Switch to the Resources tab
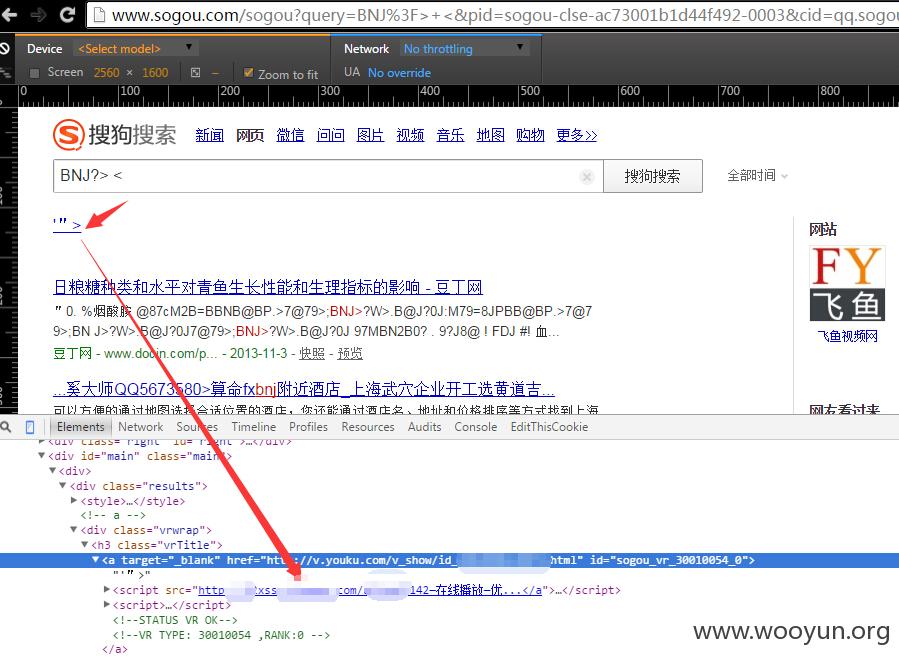 pos(368,427)
